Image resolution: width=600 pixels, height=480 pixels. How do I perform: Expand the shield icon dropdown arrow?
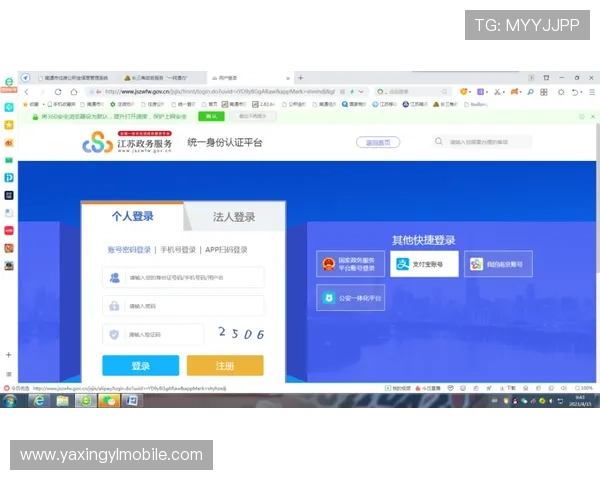click(x=470, y=92)
